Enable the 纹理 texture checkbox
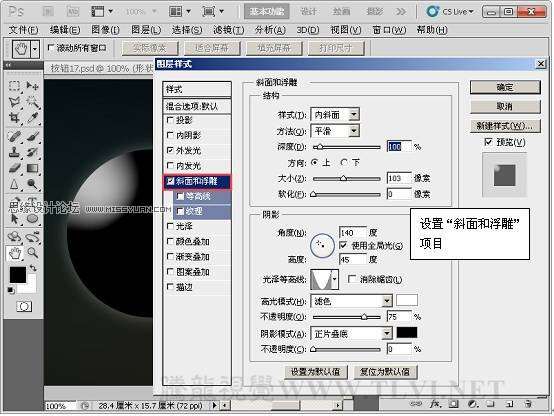 pos(181,211)
